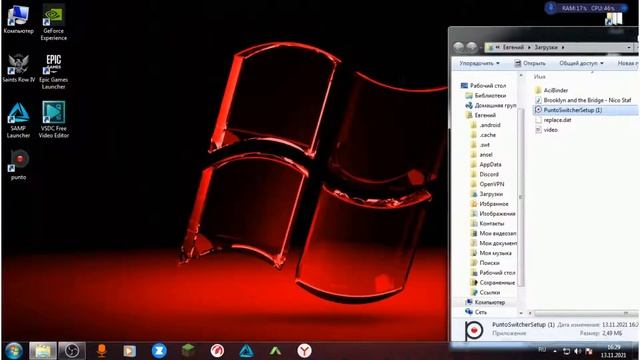Image resolution: width=640 pixels, height=360 pixels.
Task: Select the Евгений user folder in tree
Action: tap(481, 115)
